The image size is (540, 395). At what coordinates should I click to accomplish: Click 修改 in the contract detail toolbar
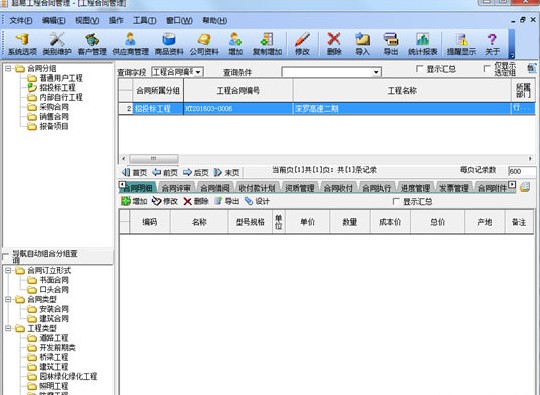pos(165,201)
